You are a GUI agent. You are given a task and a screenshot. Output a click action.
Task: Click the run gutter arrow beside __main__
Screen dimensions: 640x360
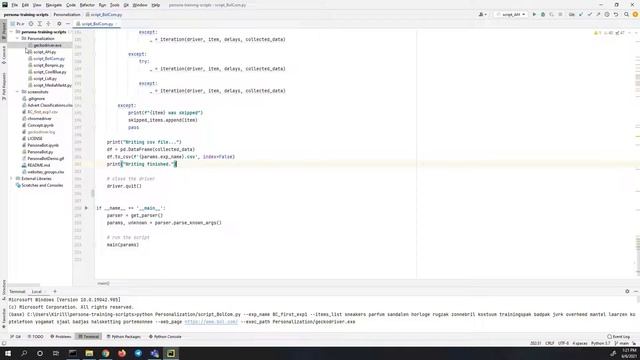pyautogui.click(x=86, y=208)
